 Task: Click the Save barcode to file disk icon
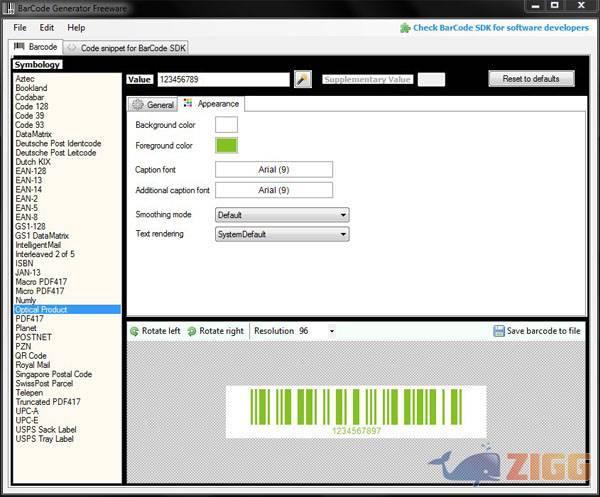tap(499, 331)
